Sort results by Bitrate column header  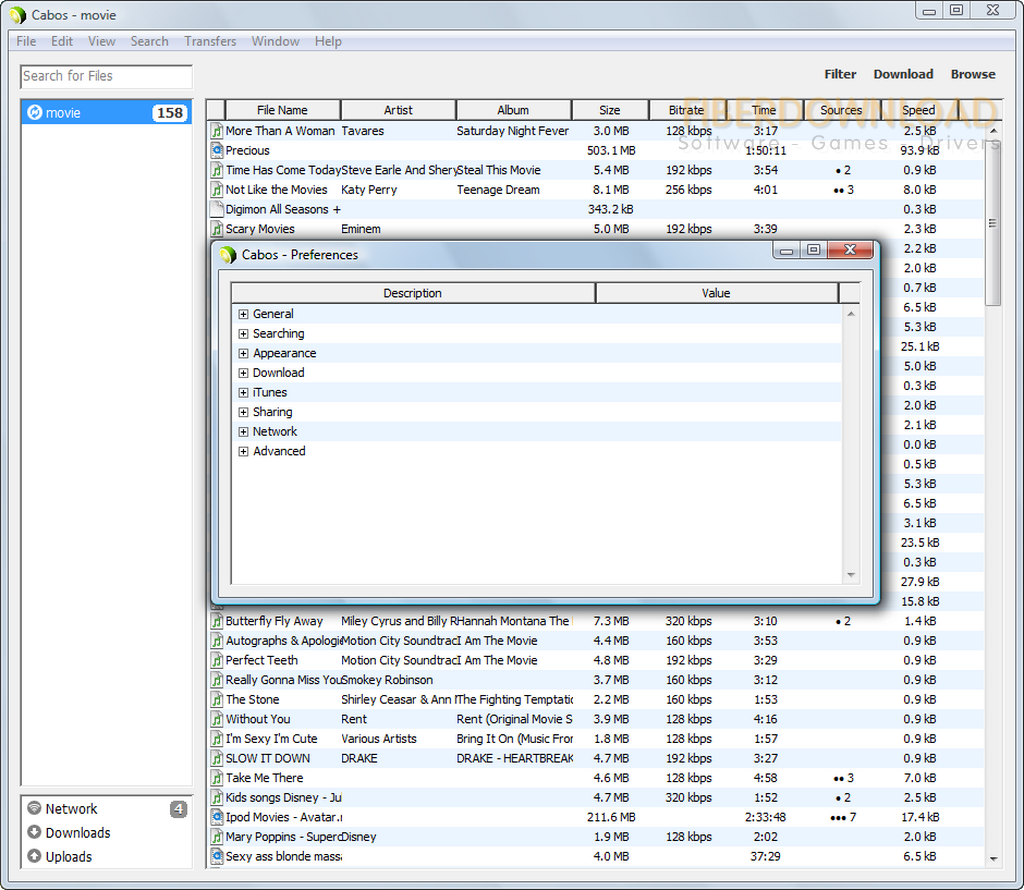pyautogui.click(x=686, y=110)
